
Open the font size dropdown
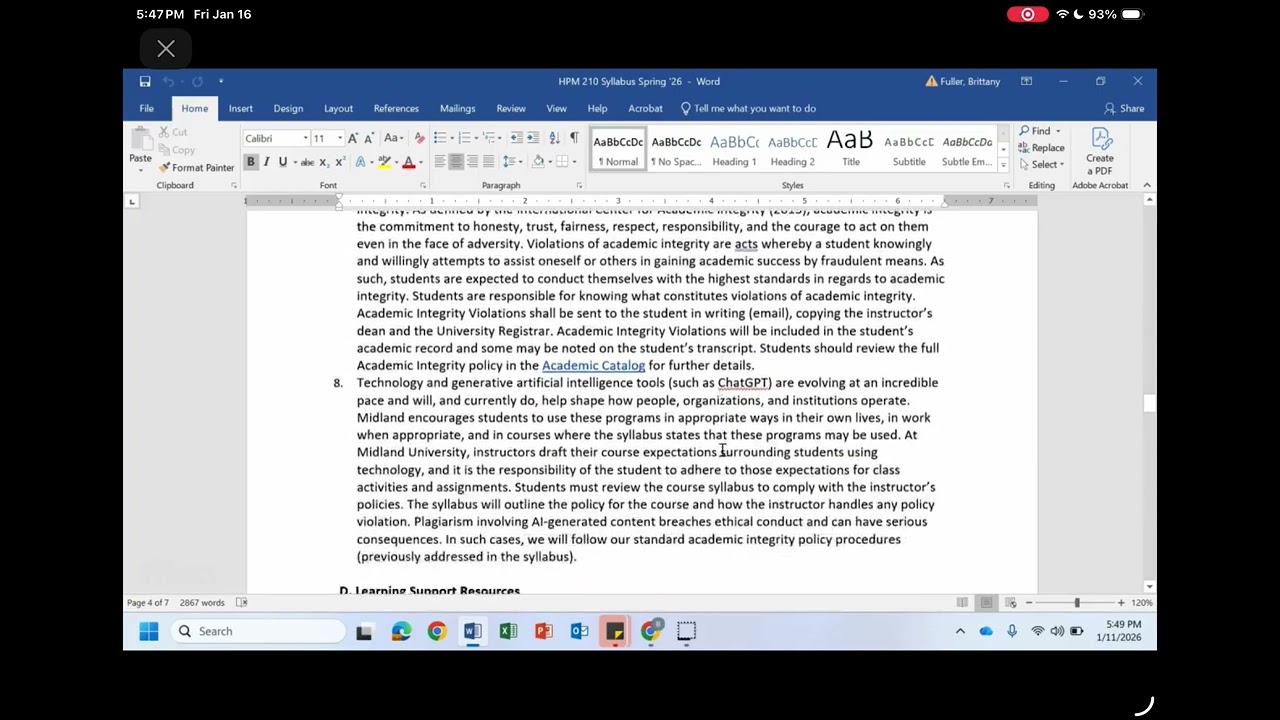point(340,138)
